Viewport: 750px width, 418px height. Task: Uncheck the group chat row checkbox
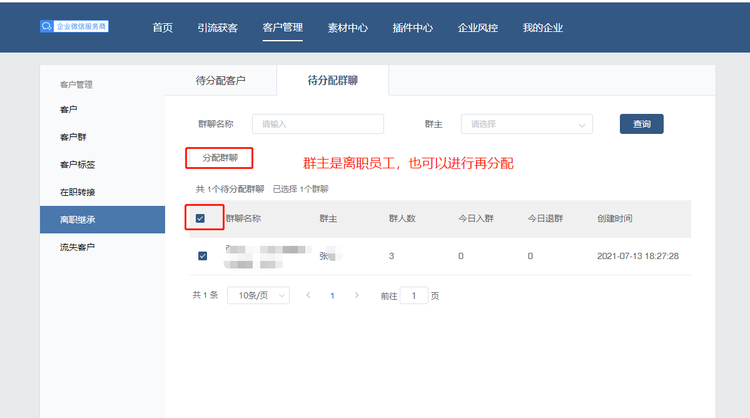(203, 256)
